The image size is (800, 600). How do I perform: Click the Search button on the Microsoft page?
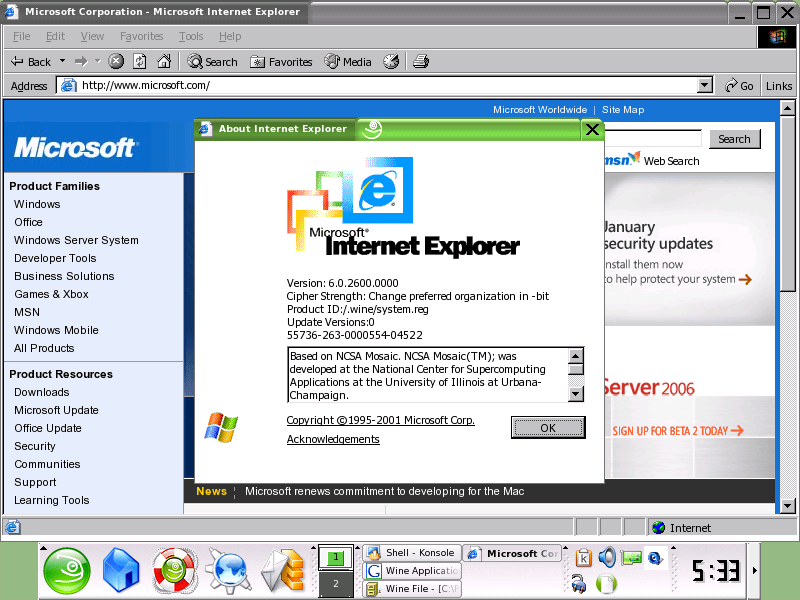pos(734,139)
